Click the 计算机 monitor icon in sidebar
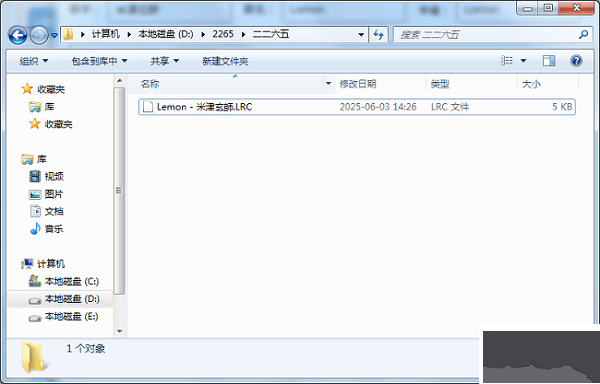This screenshot has height=384, width=600. pos(27,264)
